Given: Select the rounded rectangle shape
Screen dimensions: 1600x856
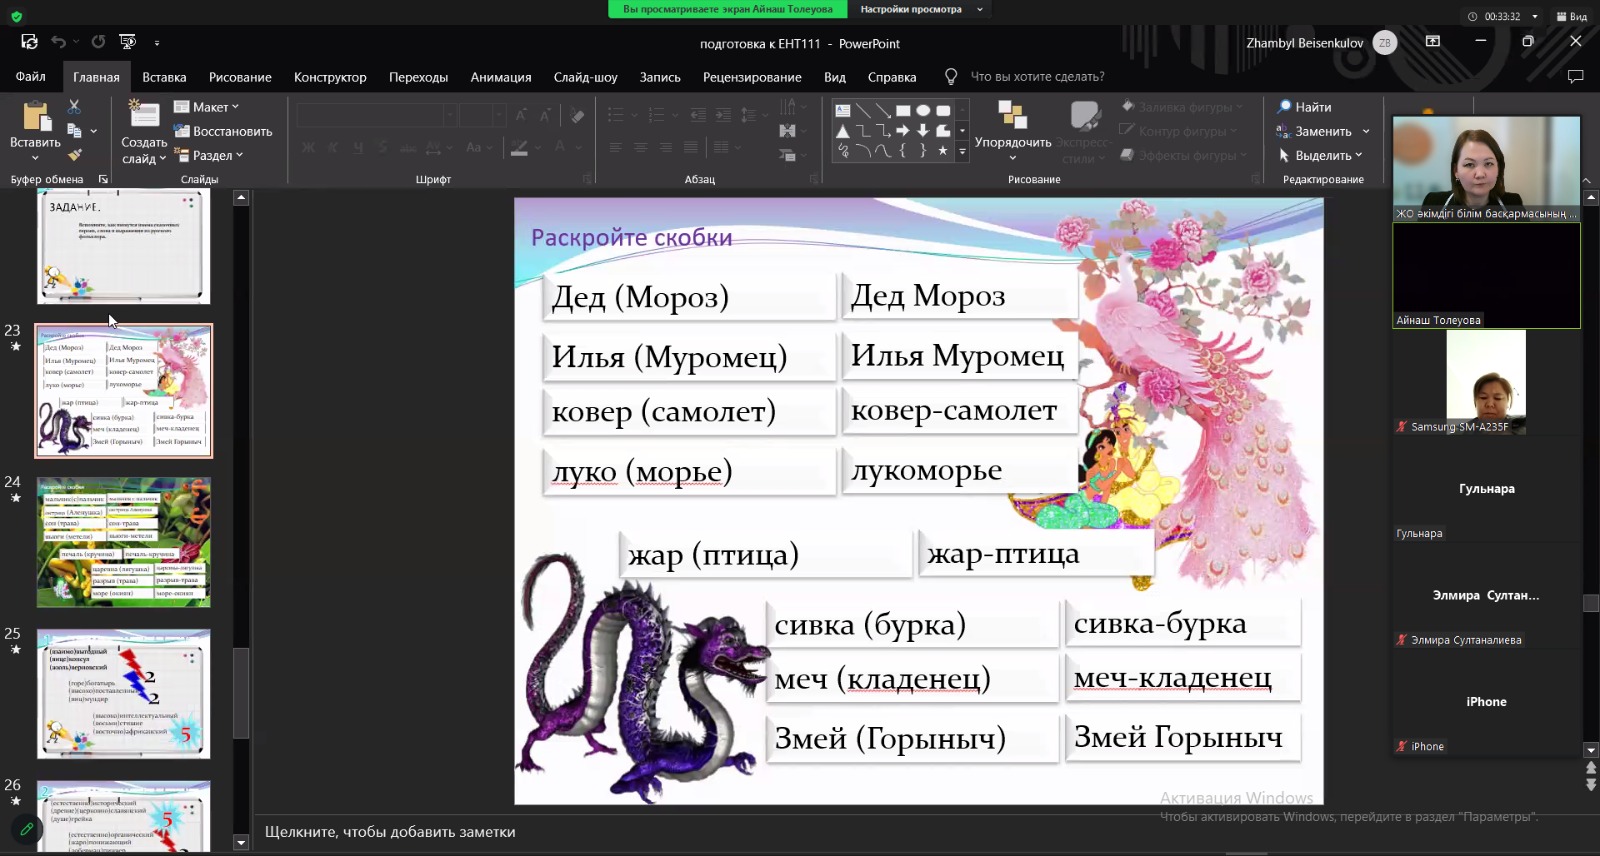Looking at the screenshot, I should pyautogui.click(x=943, y=110).
